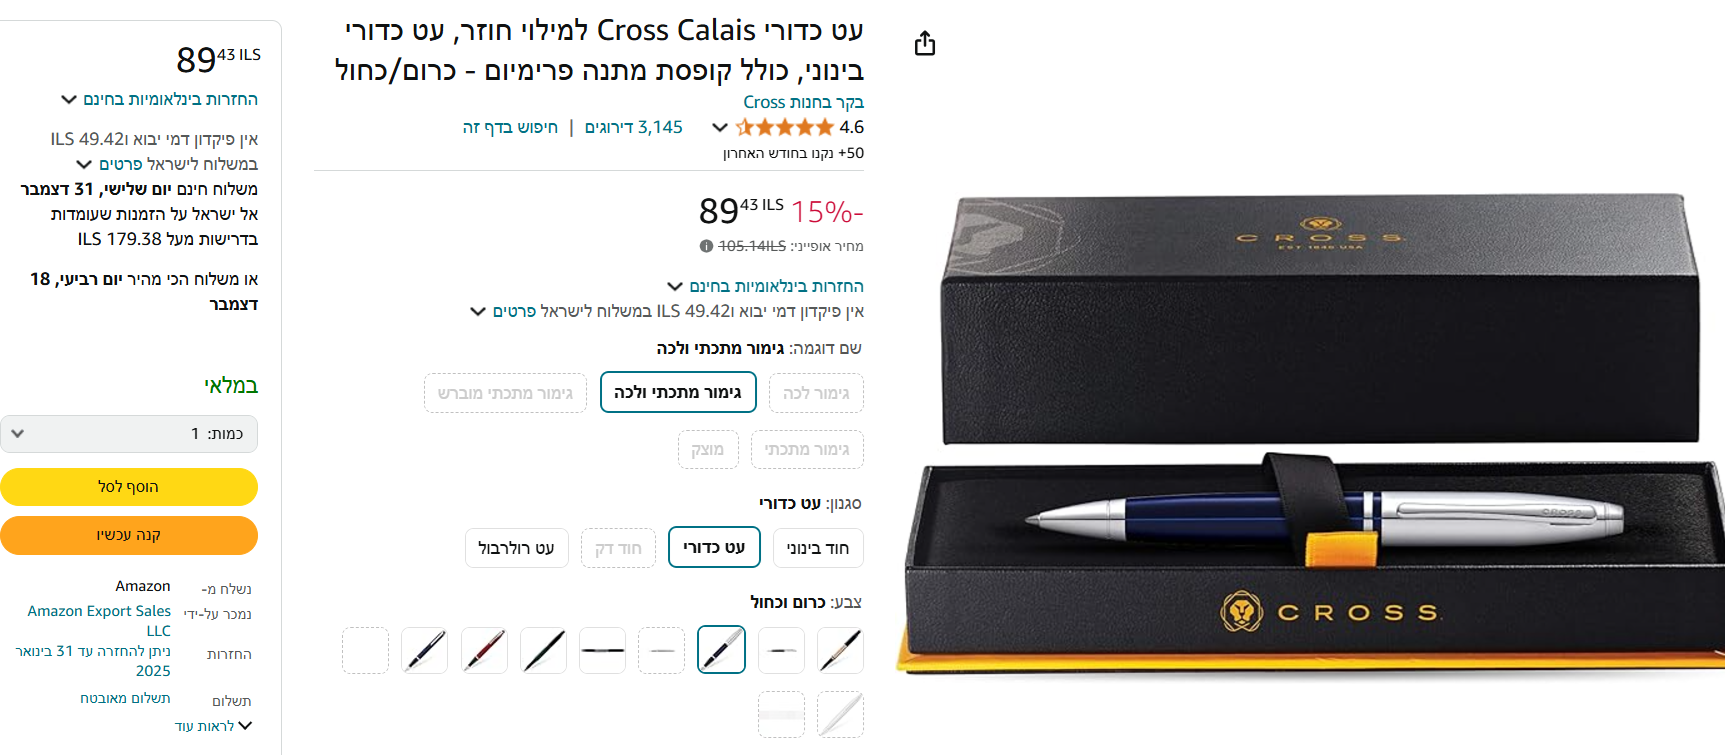Select the גימור לכה style option
Viewport: 1725px width, 755px height.
816,393
